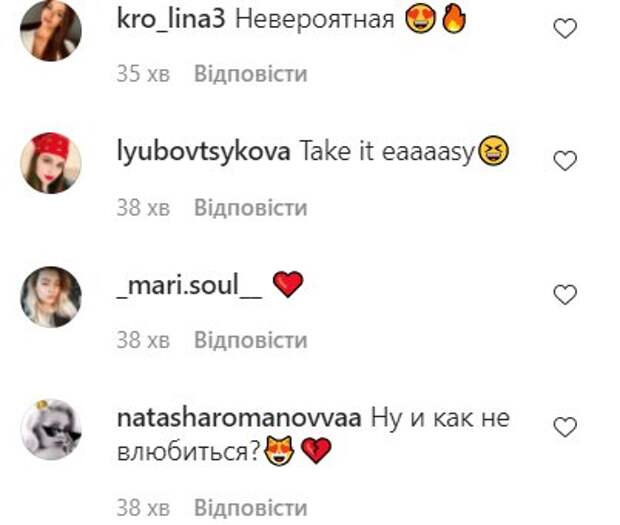Like lyubovtsykova's 'Take it eaaaasy' comment
620x525 pixels.
tap(565, 161)
